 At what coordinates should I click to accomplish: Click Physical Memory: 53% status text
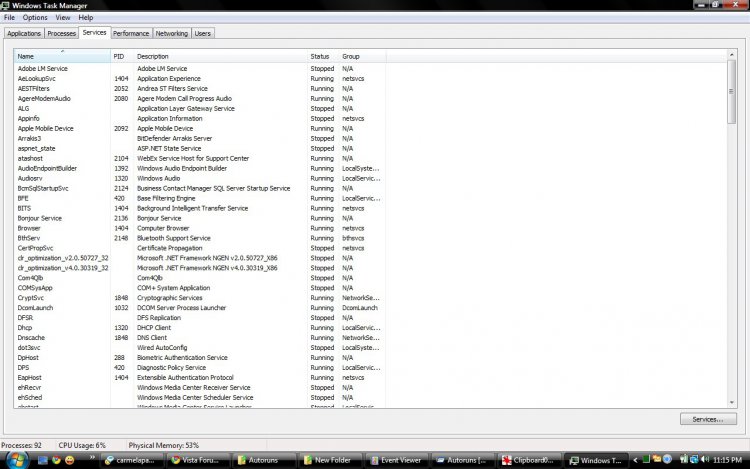point(164,446)
